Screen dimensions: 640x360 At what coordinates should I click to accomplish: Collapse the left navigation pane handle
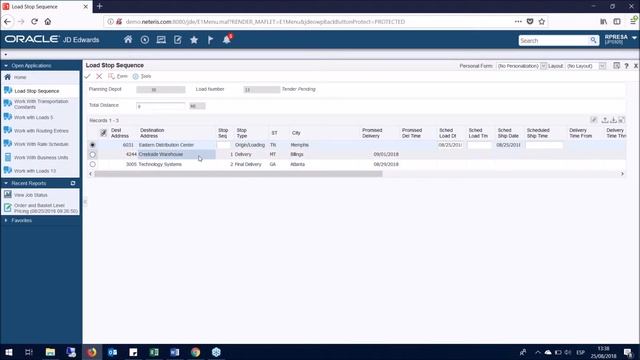(85, 202)
